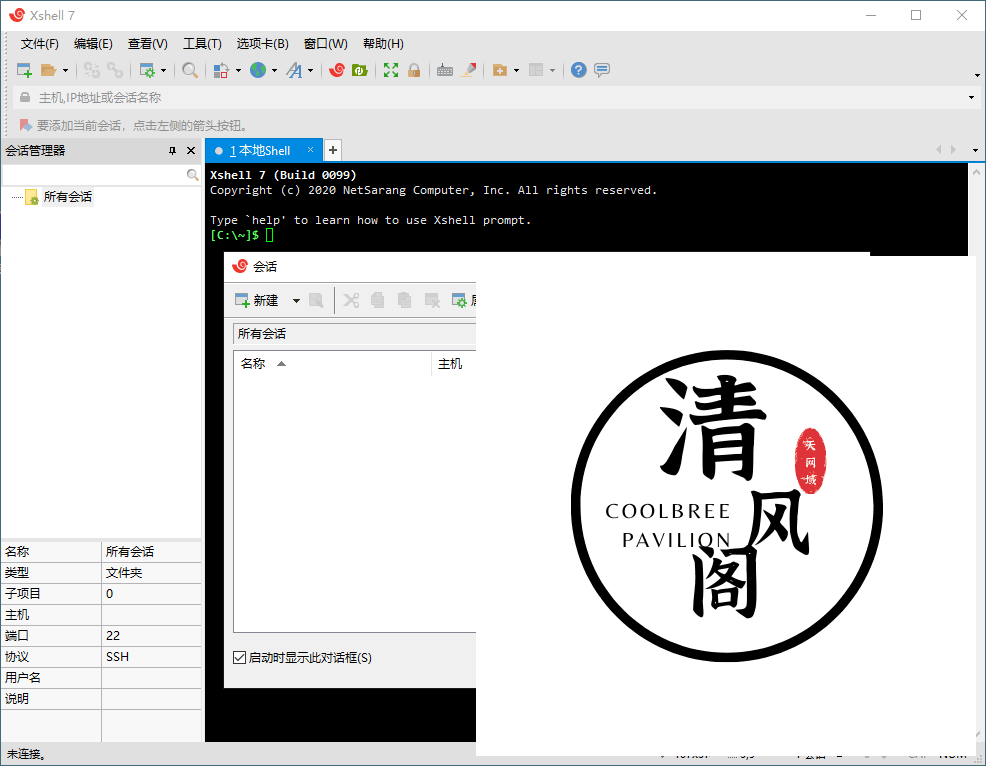Open the 窗口(W) menu

pyautogui.click(x=326, y=43)
